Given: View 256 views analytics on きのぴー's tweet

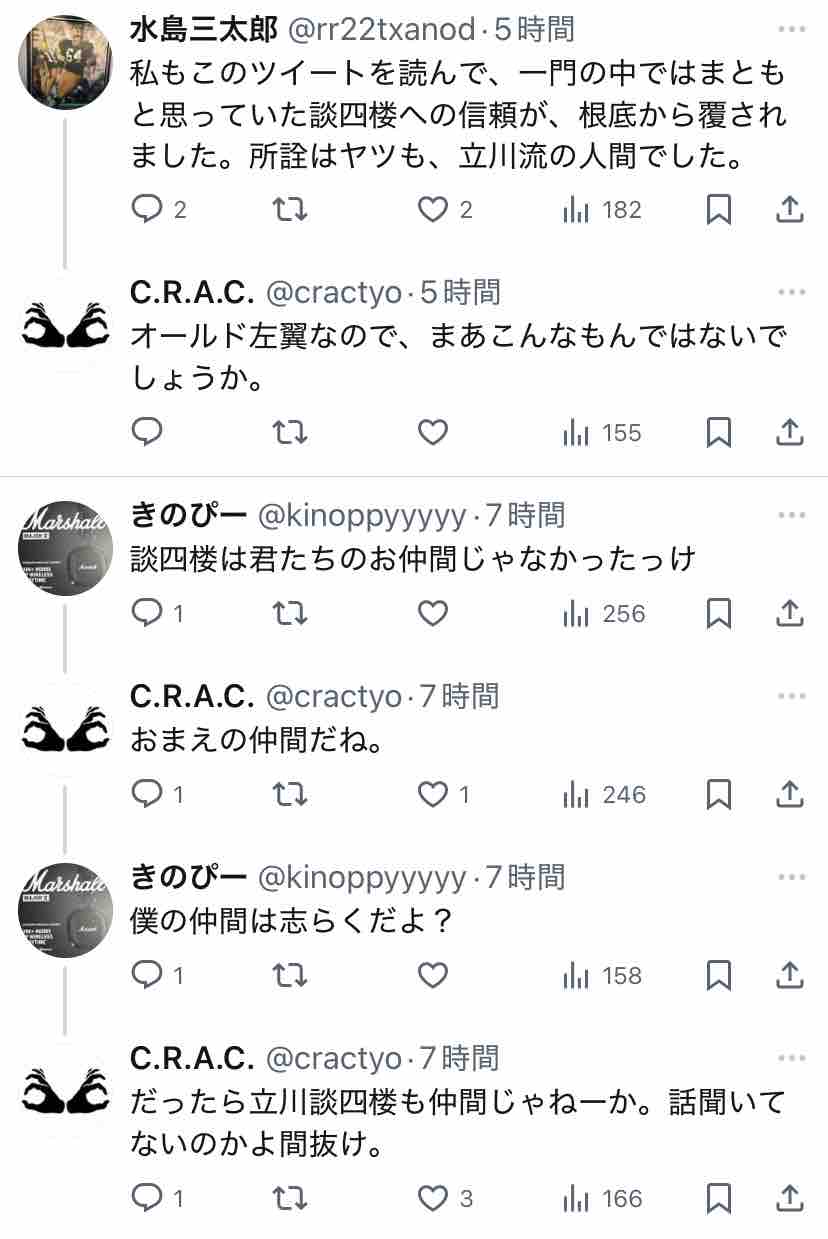Looking at the screenshot, I should pos(602,613).
